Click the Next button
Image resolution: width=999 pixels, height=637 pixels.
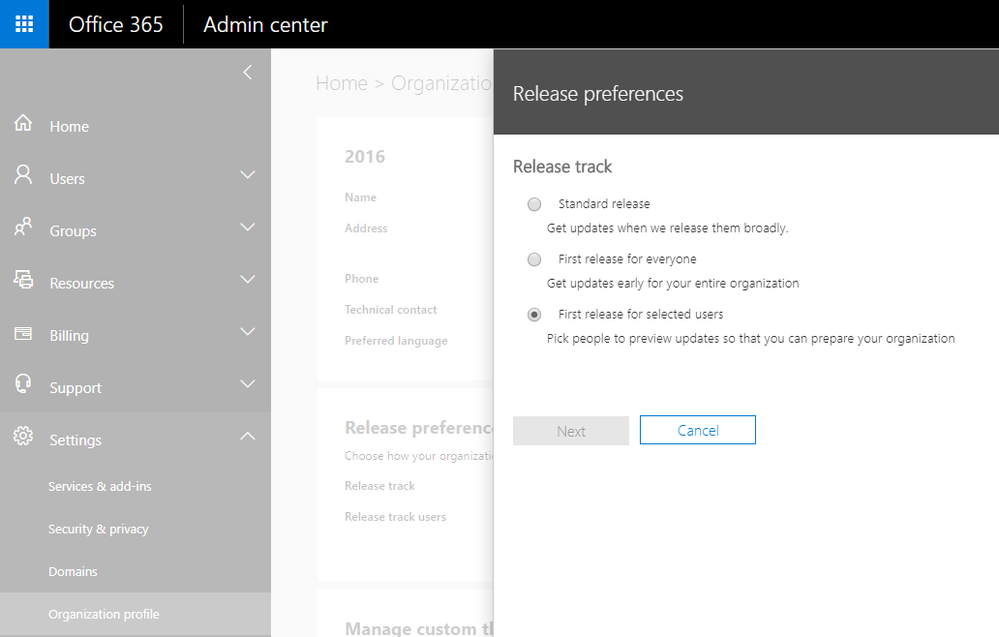click(x=571, y=431)
